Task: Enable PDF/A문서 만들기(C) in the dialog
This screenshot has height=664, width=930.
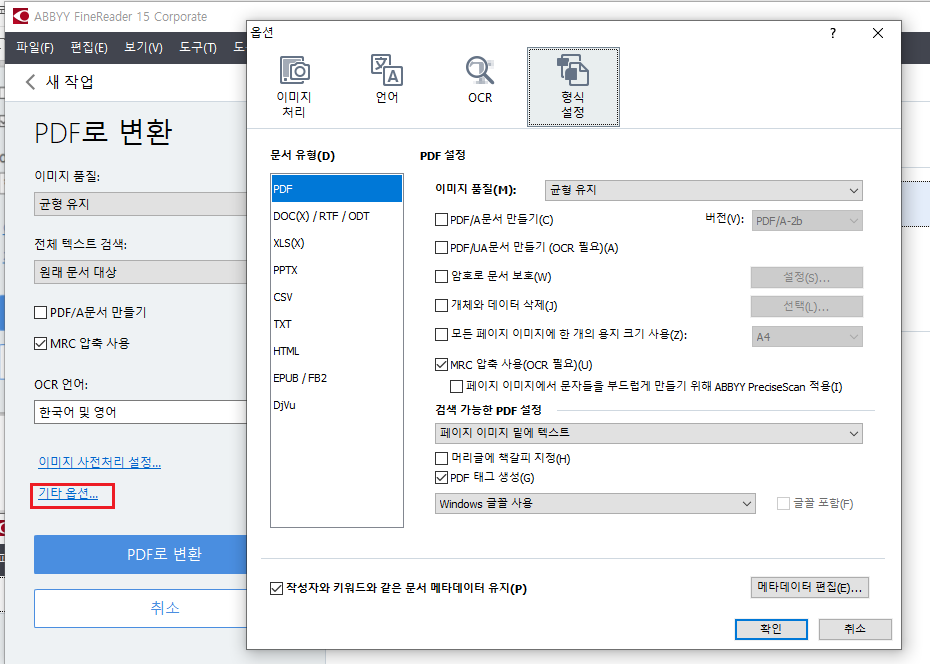Action: (x=441, y=220)
